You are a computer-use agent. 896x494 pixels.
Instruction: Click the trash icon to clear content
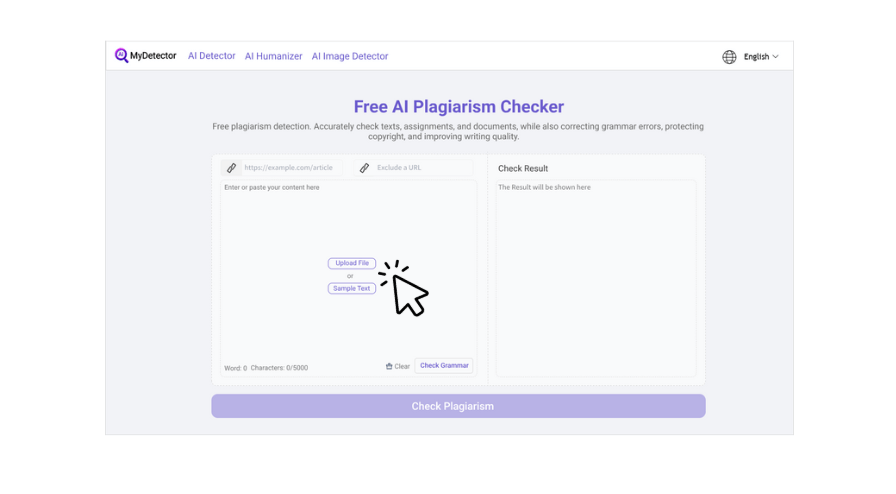coord(389,366)
